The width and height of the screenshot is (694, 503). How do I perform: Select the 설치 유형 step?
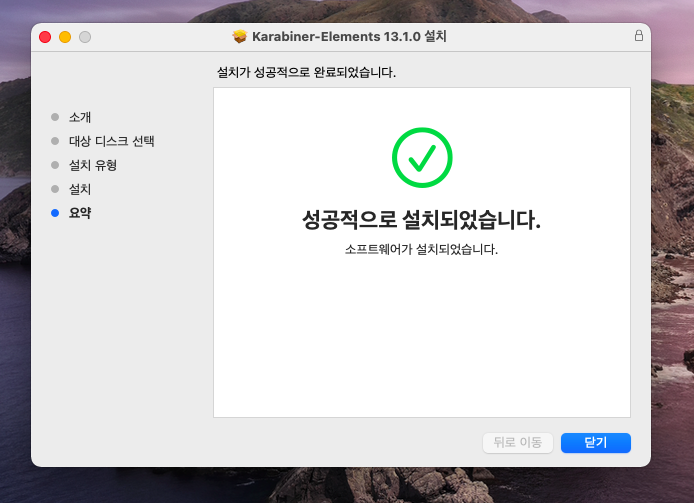[93, 165]
